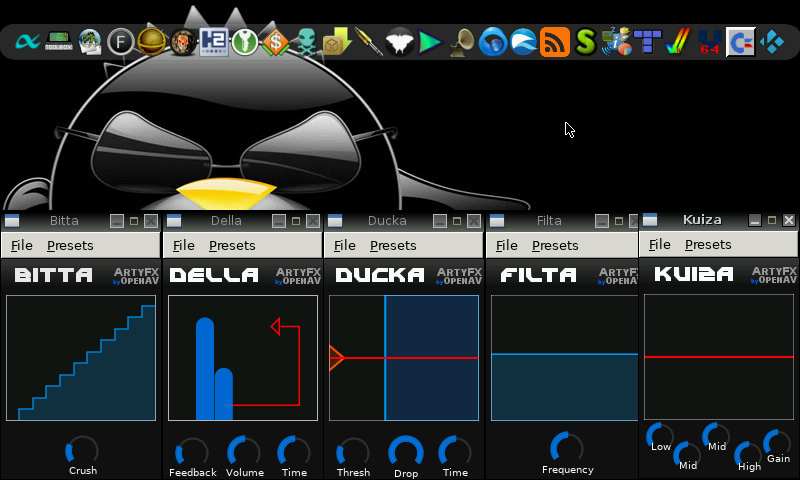The width and height of the screenshot is (800, 480).
Task: Launch Hydrogen drum machine (H2) icon
Action: click(214, 42)
